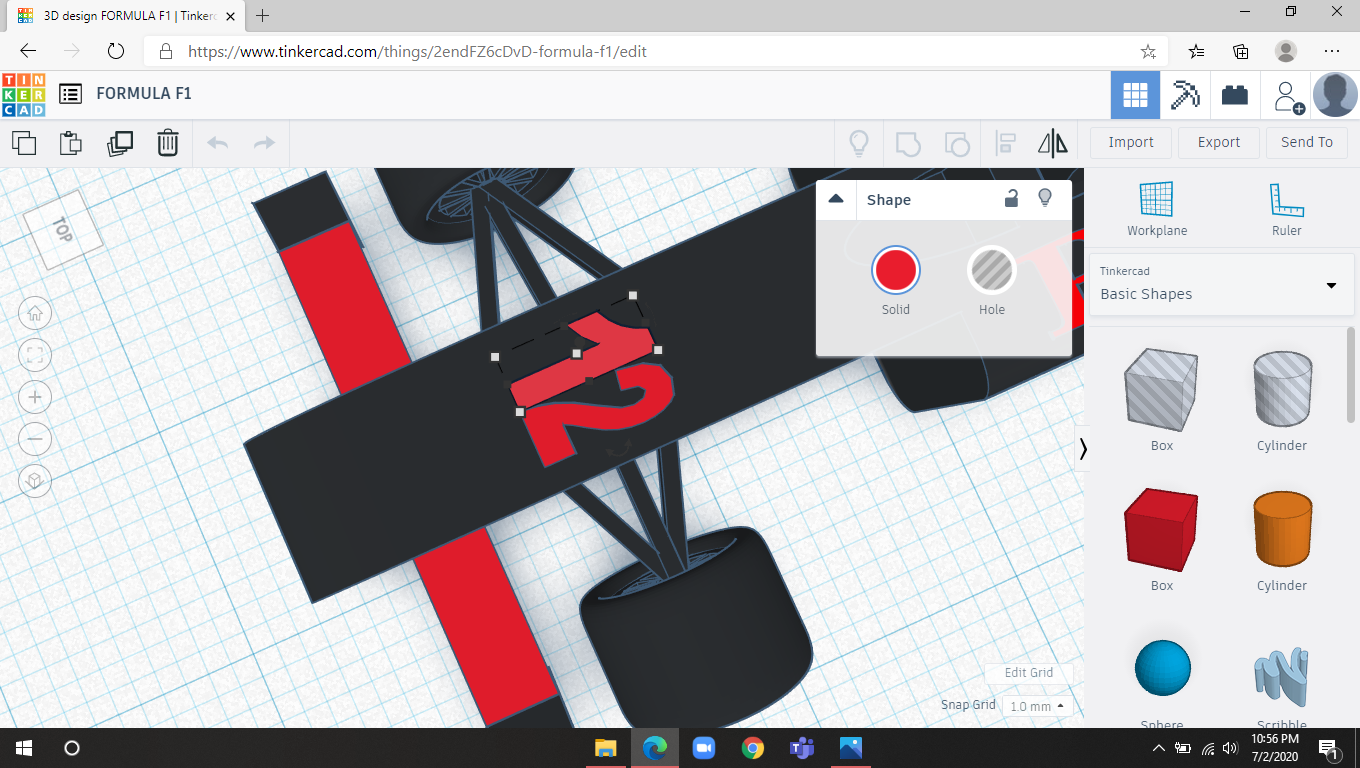Fit the view to selection
This screenshot has width=1360, height=768.
pos(35,355)
